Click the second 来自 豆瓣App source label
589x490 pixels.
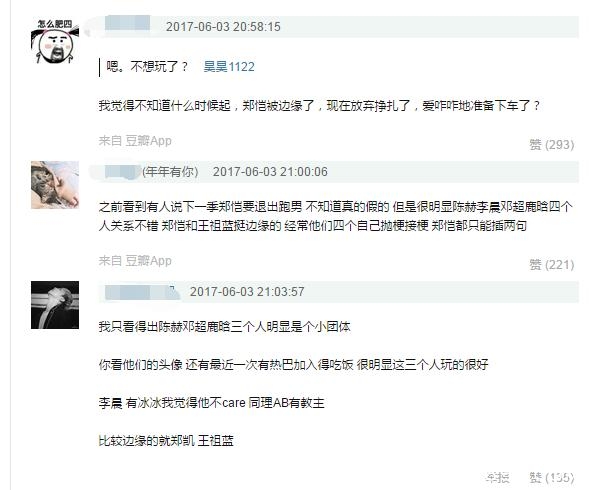click(135, 260)
